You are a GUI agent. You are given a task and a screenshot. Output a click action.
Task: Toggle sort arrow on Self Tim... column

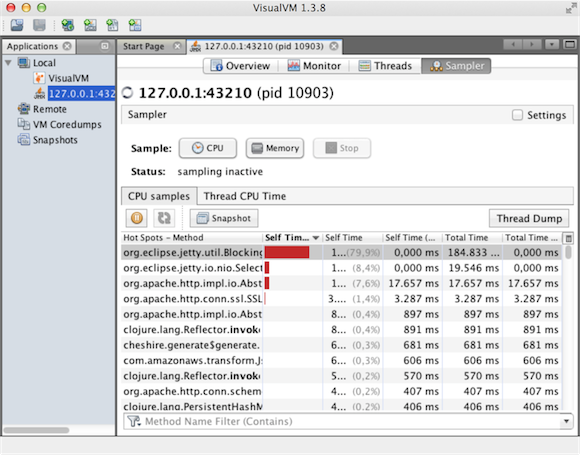coord(316,238)
